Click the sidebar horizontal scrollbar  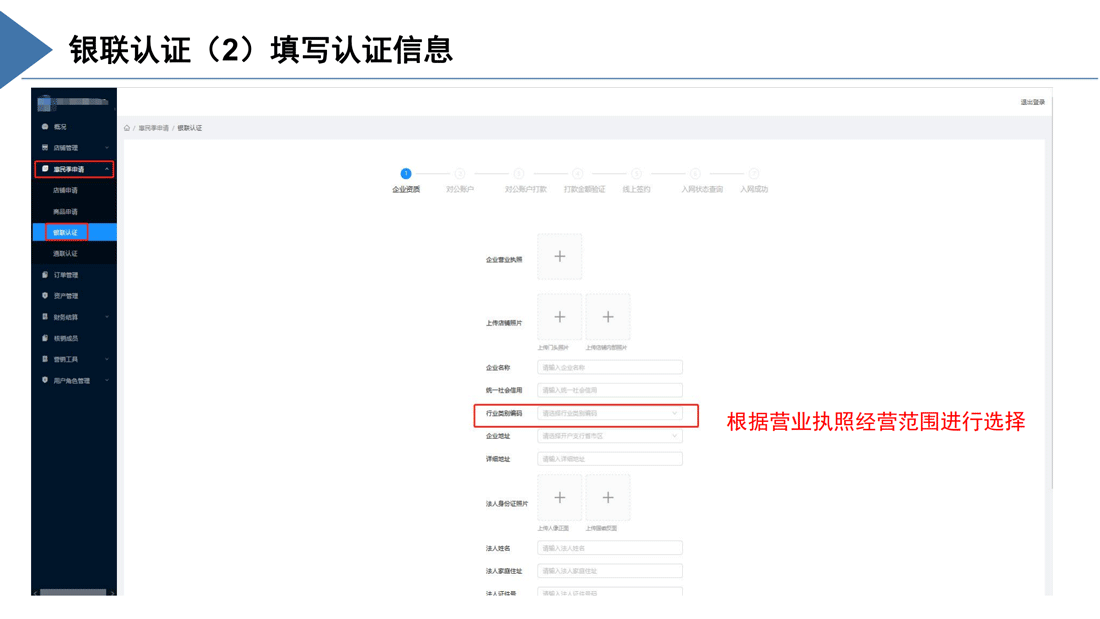(74, 592)
